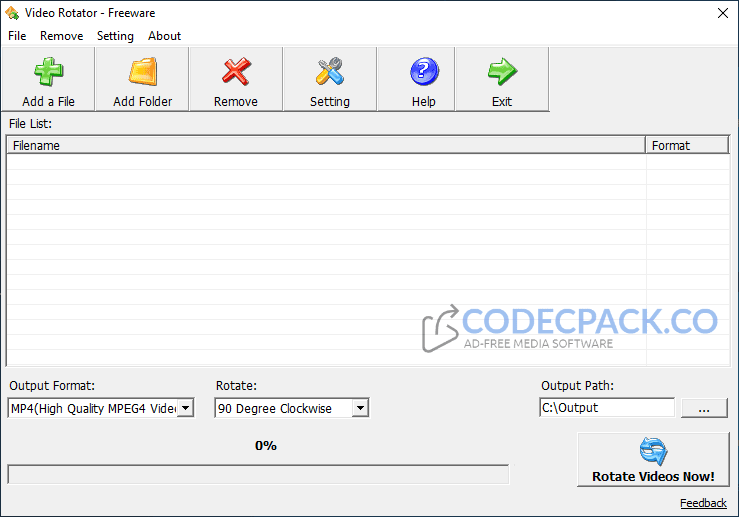Image resolution: width=739 pixels, height=517 pixels.
Task: Open the Setting menu in menu bar
Action: pos(115,36)
